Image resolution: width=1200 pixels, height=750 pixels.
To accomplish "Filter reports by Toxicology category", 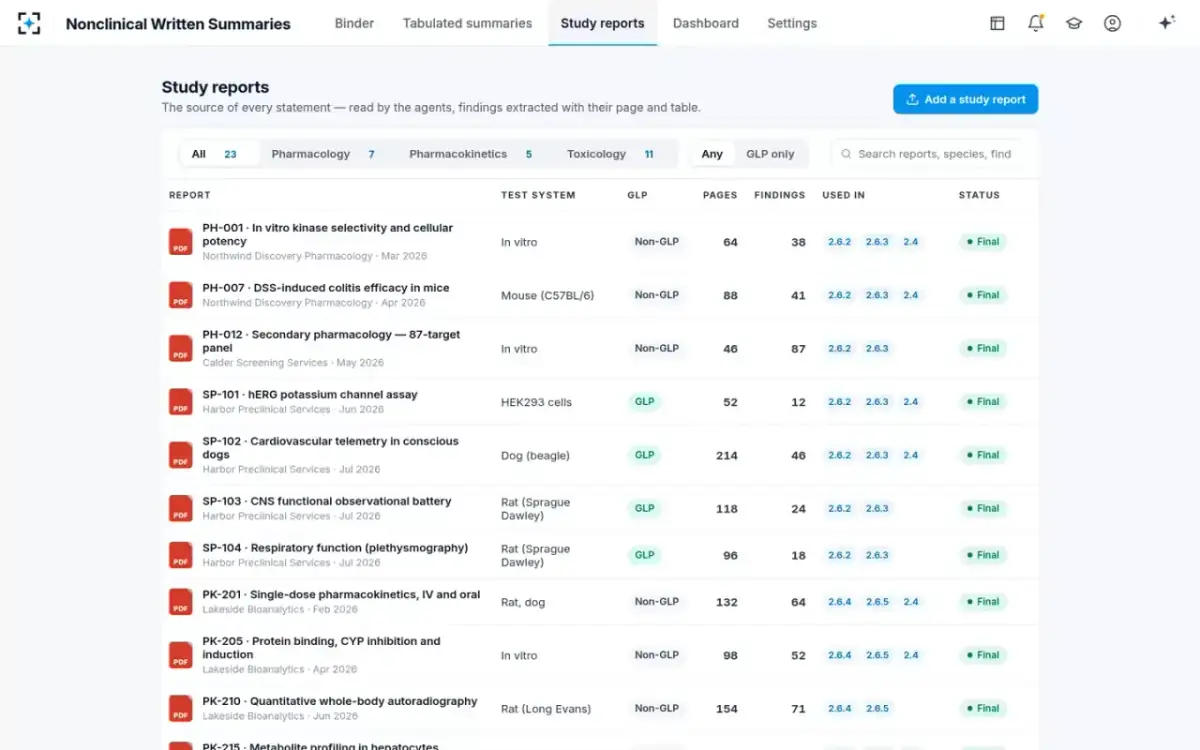I will [614, 154].
